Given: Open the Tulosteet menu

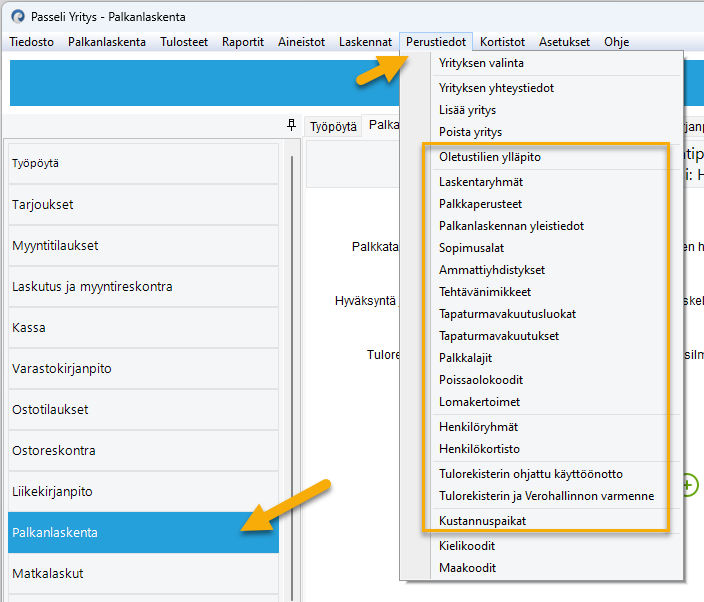Looking at the screenshot, I should coord(184,42).
